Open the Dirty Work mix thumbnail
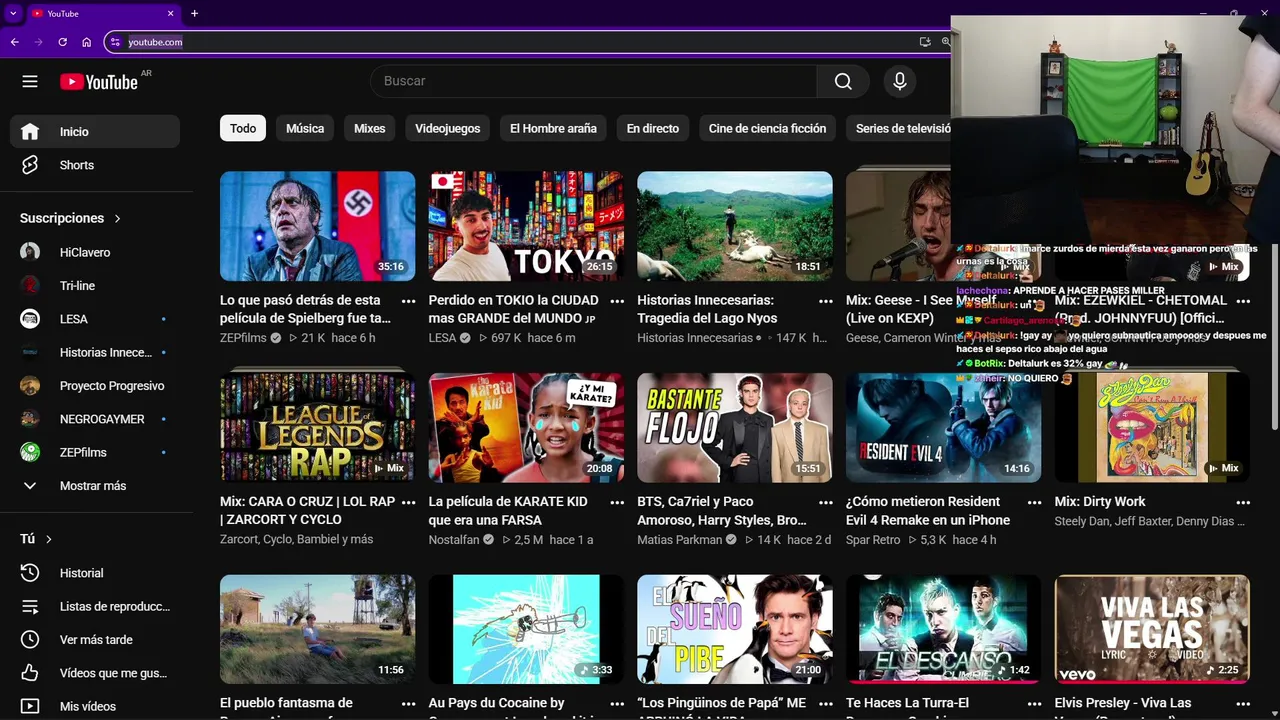Screen dimensions: 1280x720 [x=1152, y=428]
